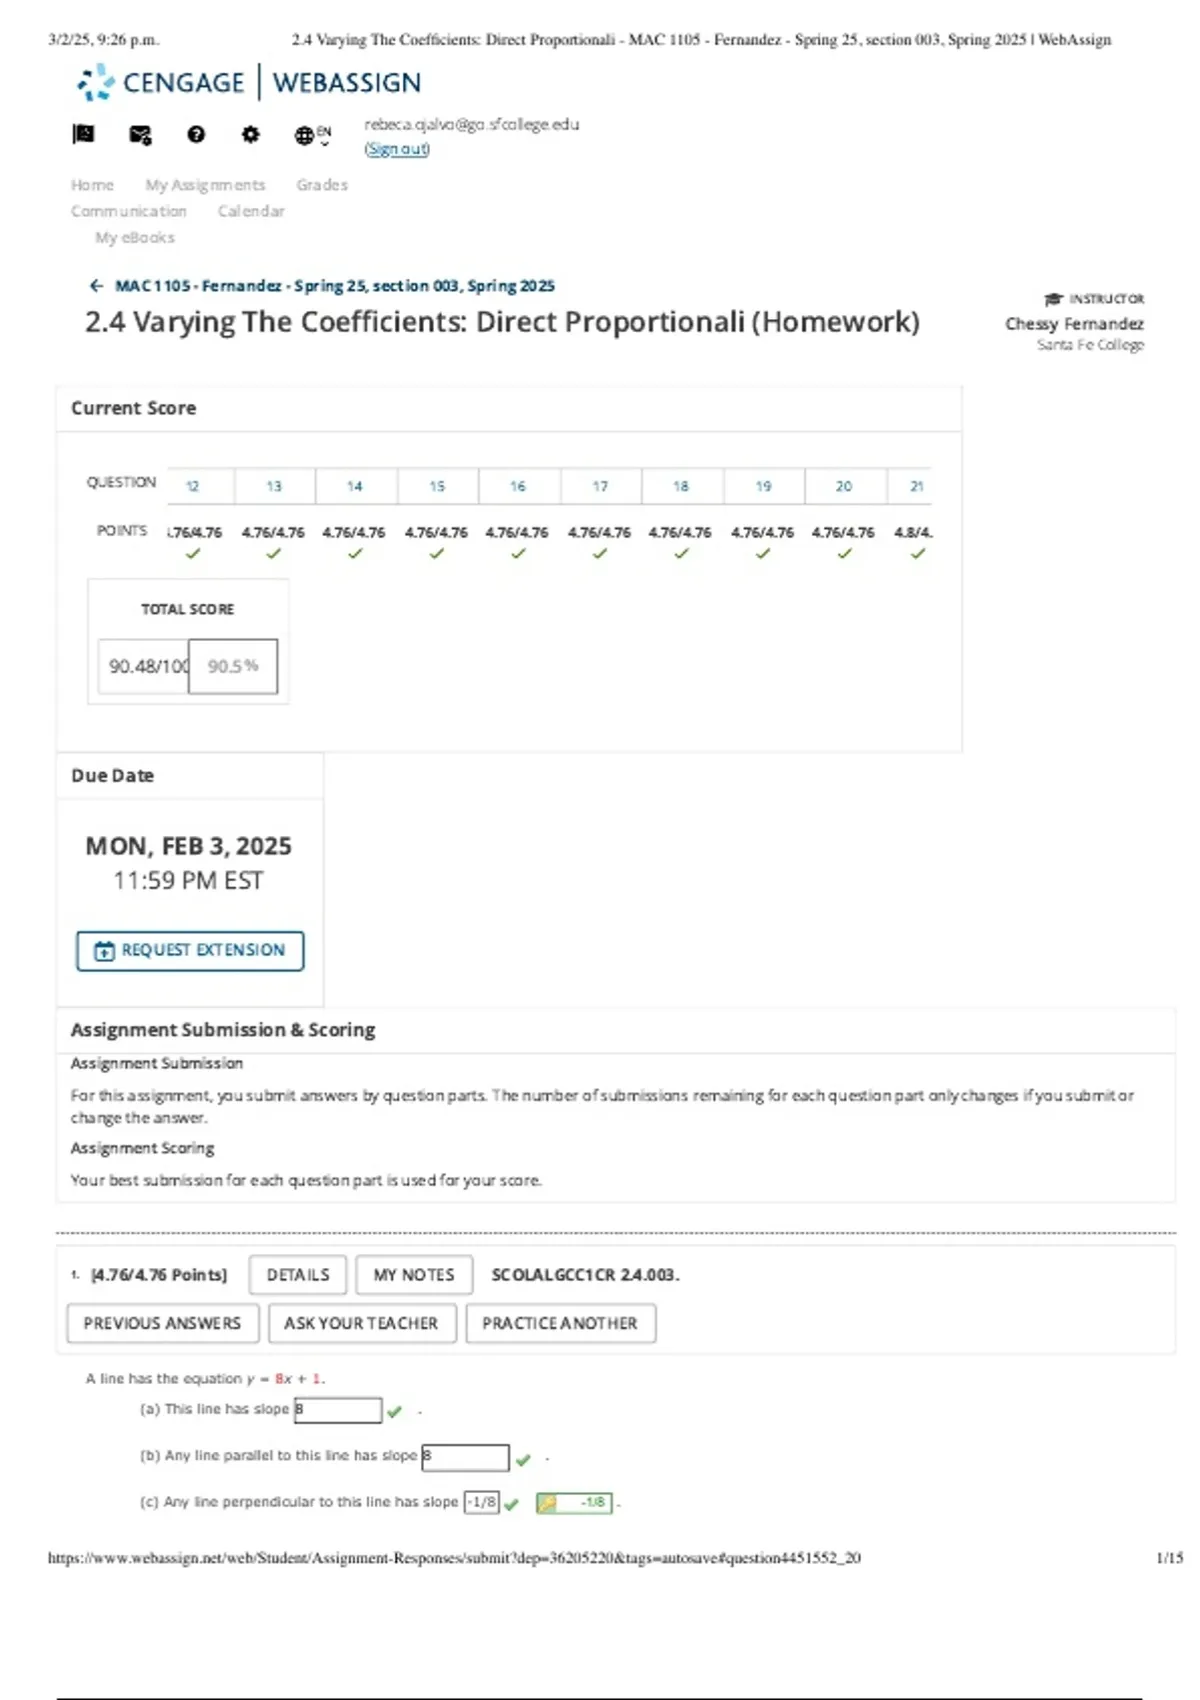Screen dimensions: 1200x1700
Task: Click the Request Extension button
Action: coord(190,950)
